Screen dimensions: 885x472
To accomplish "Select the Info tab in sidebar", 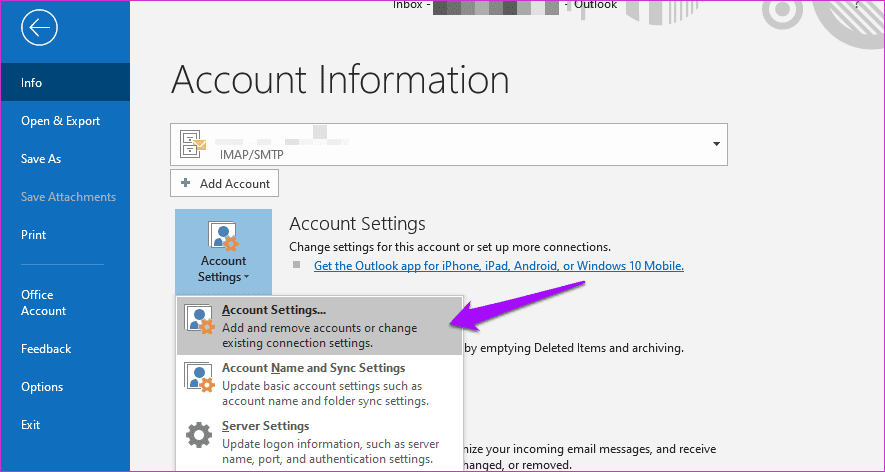I will [x=32, y=83].
